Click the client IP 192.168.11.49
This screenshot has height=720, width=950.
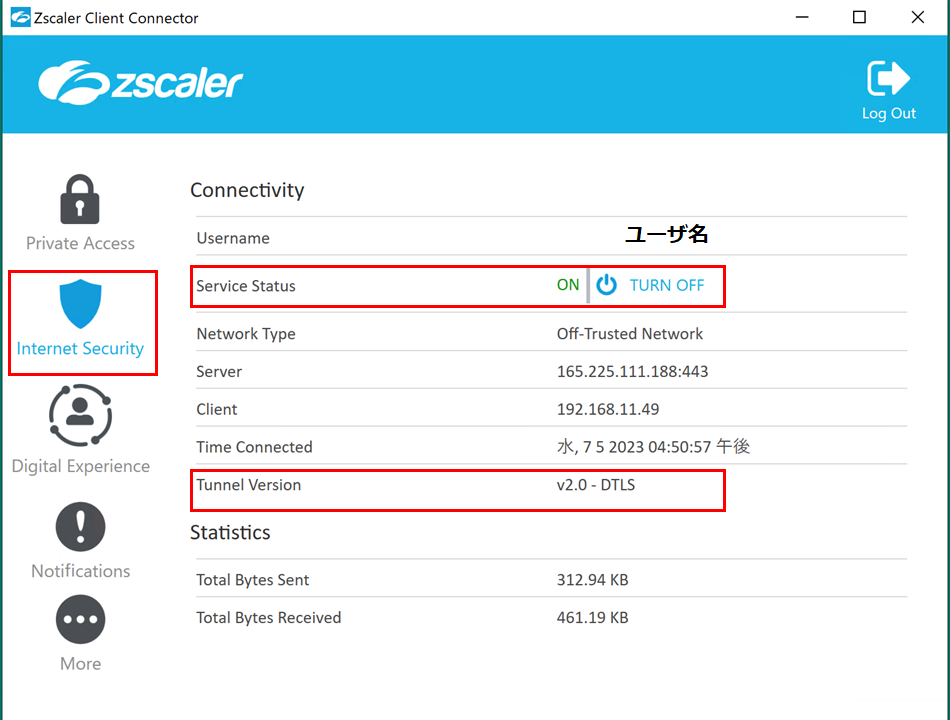tap(608, 409)
